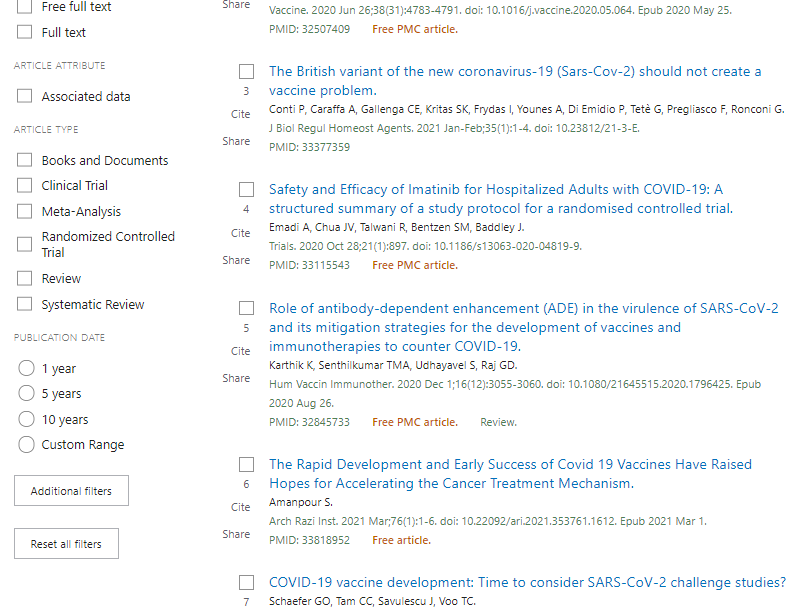Screen dimensions: 812x612
Task: Click the J Biol Regul Homeost Agents citation
Action: tap(454, 128)
